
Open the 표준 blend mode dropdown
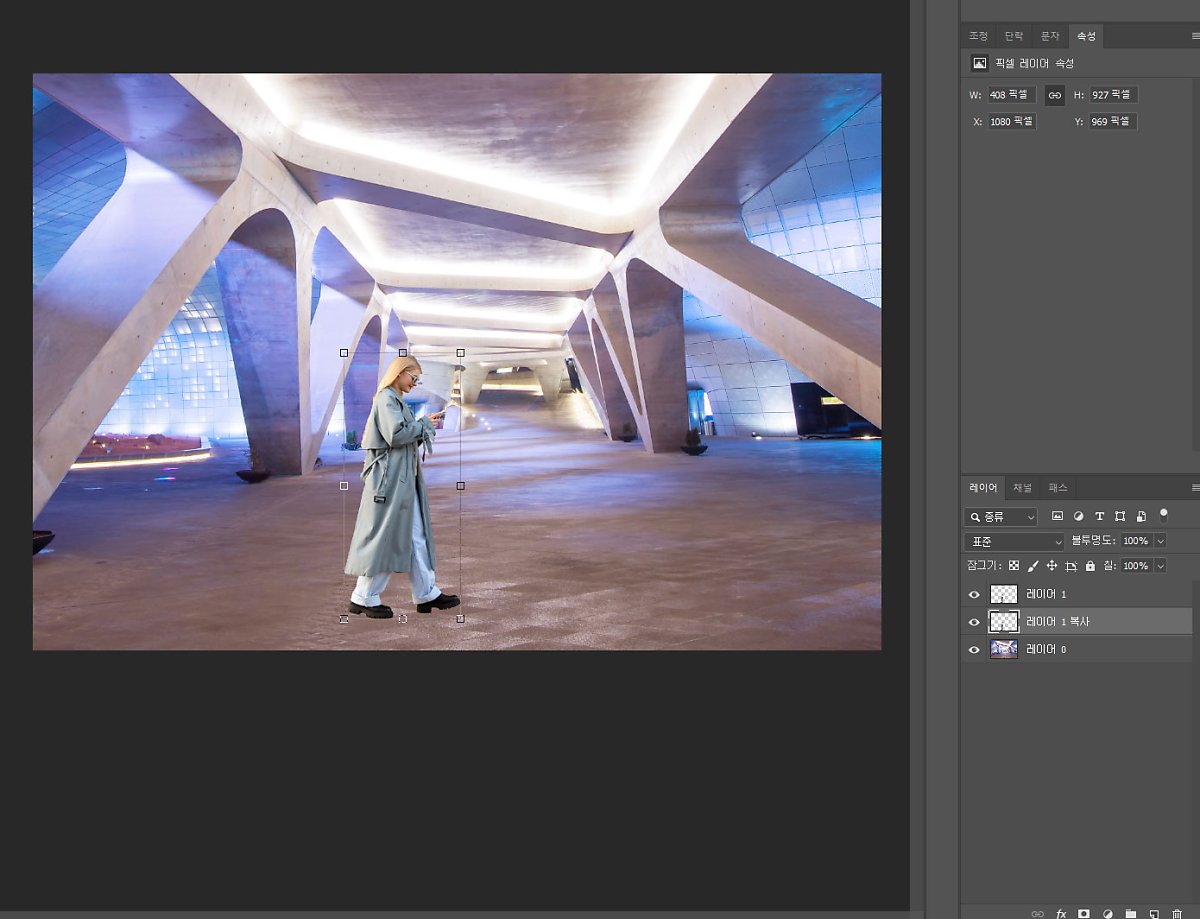(1014, 541)
